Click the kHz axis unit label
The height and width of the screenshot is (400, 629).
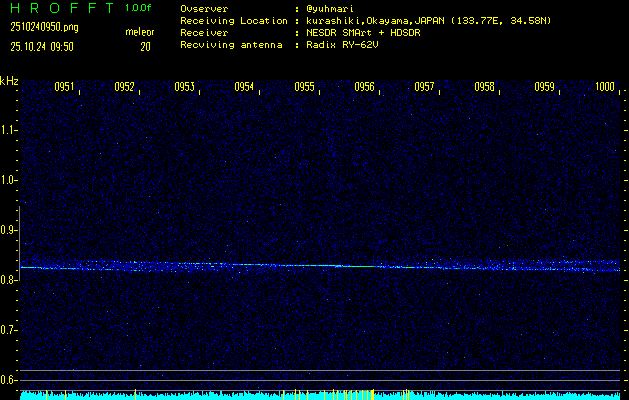pos(9,80)
